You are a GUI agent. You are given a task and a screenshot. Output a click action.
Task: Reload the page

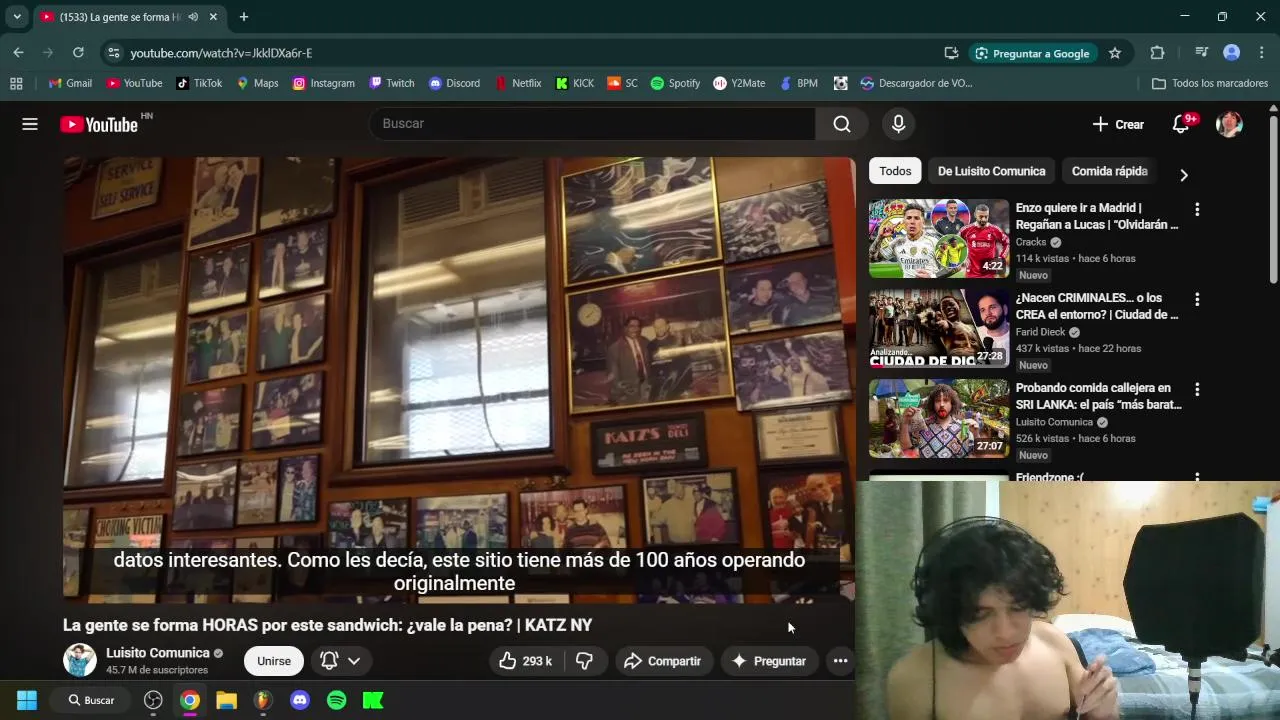click(x=78, y=53)
